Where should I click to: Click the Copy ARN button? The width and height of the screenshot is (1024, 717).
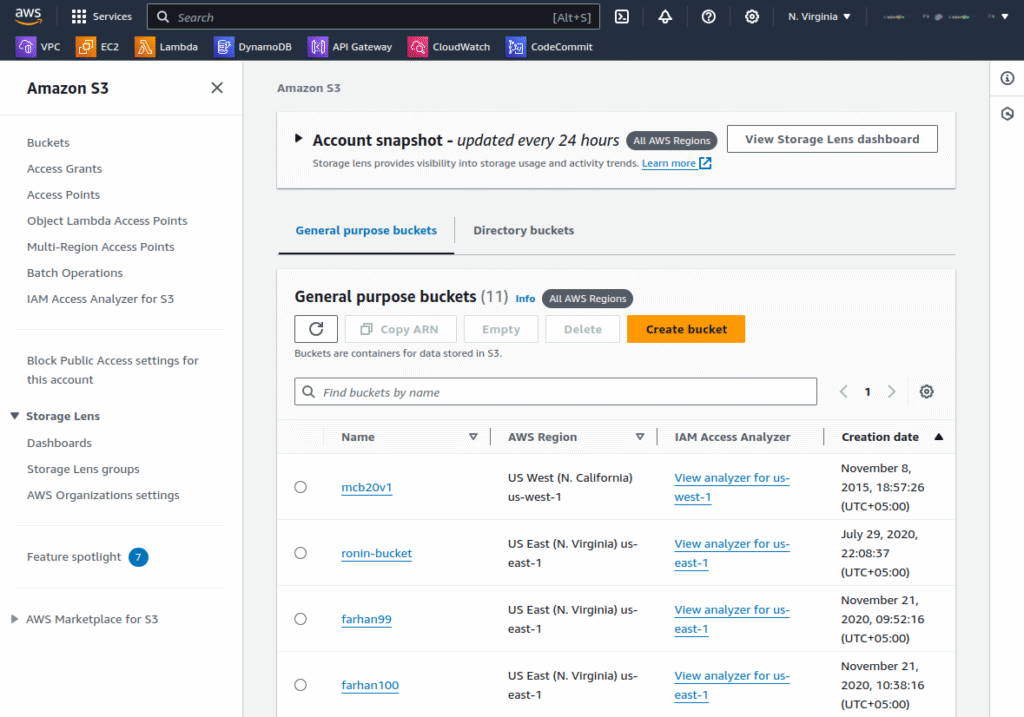(400, 329)
